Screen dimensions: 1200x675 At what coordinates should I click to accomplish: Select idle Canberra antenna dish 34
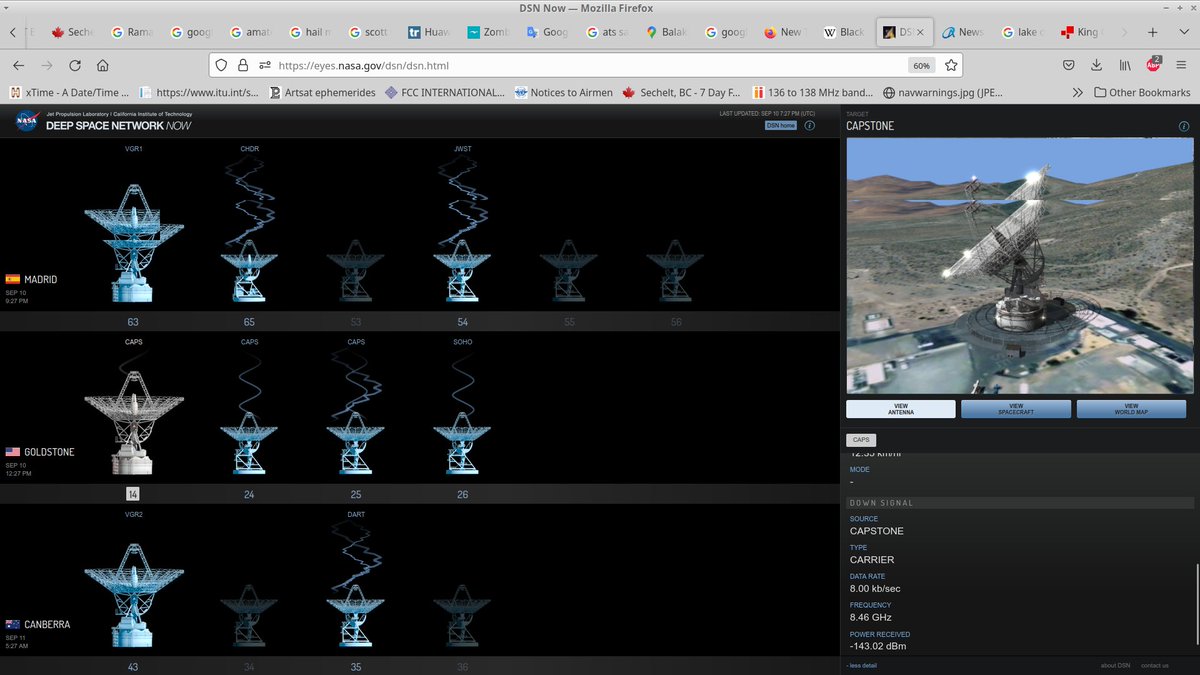(249, 616)
